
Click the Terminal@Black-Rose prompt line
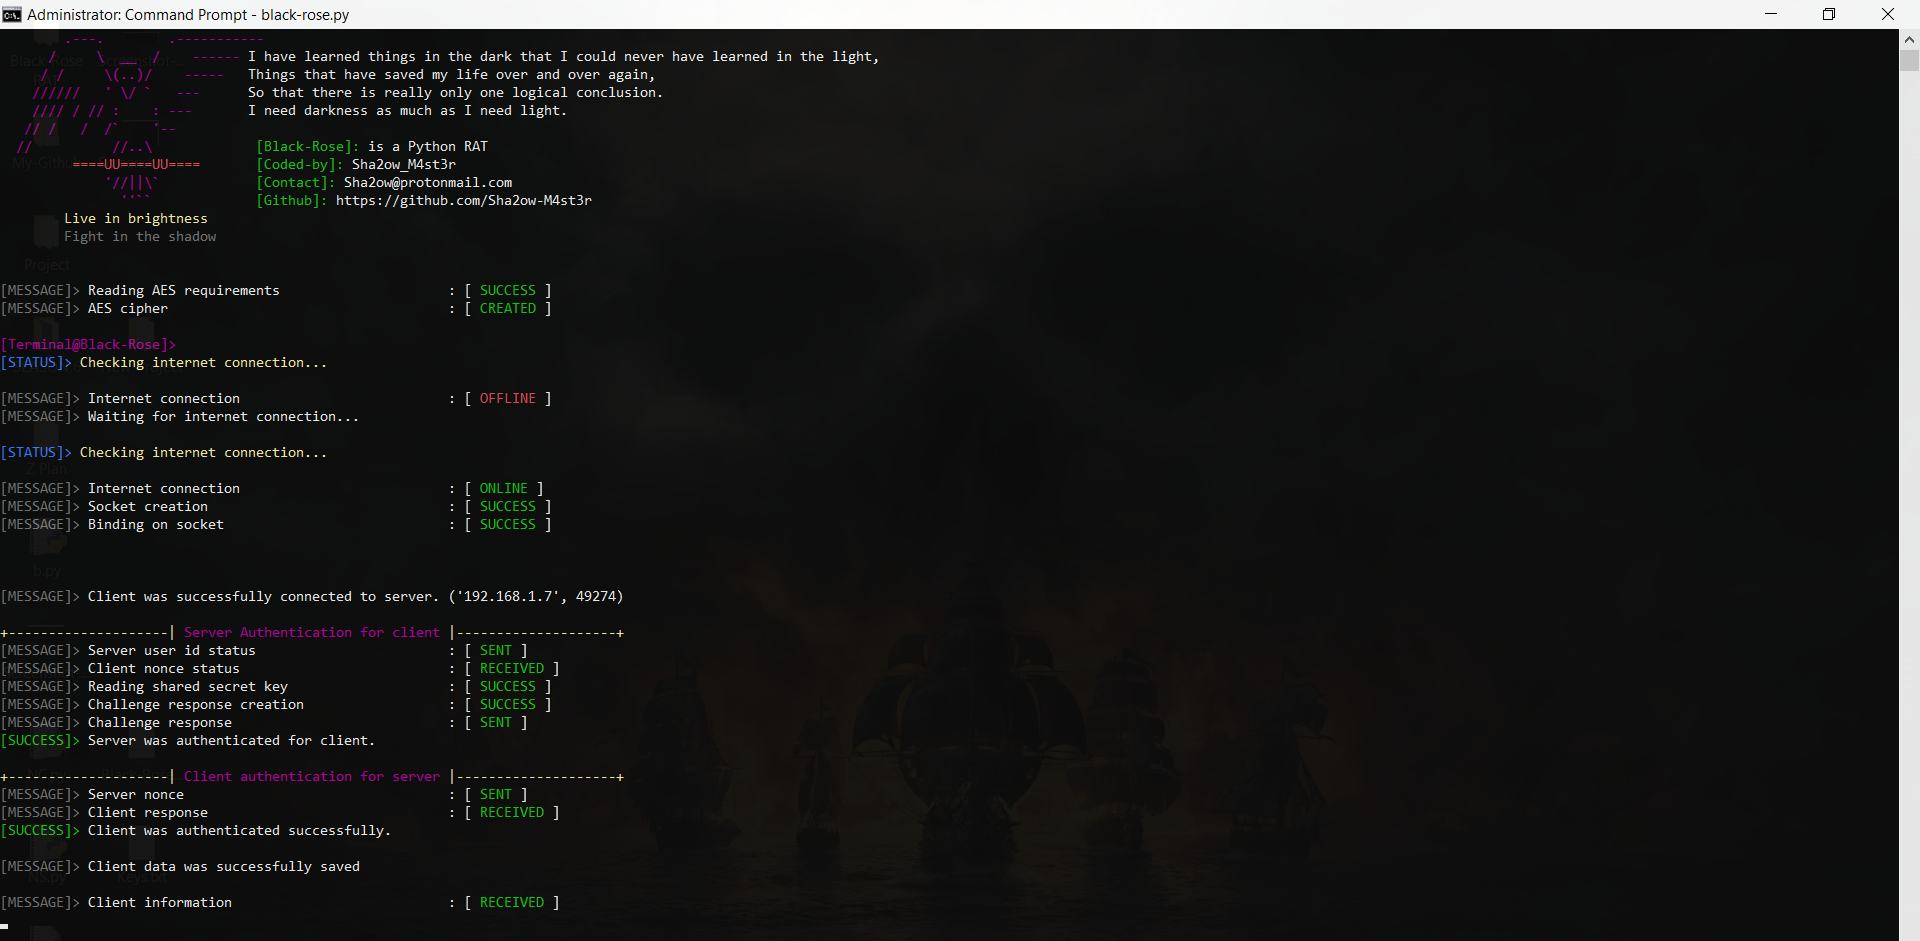point(88,344)
